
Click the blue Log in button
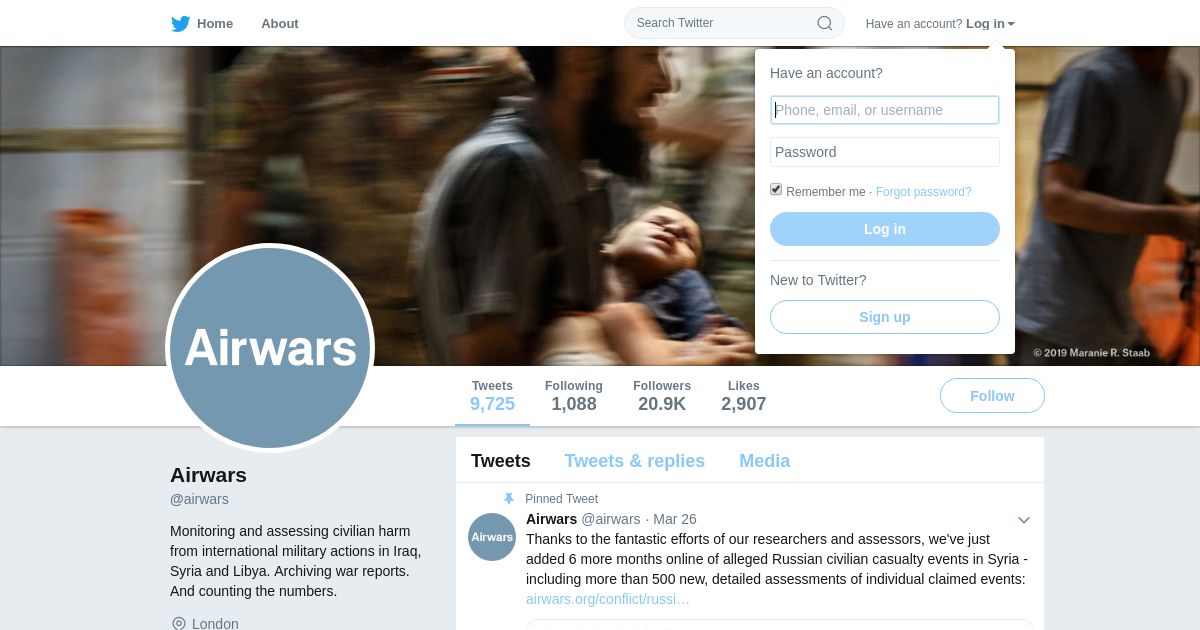coord(885,229)
